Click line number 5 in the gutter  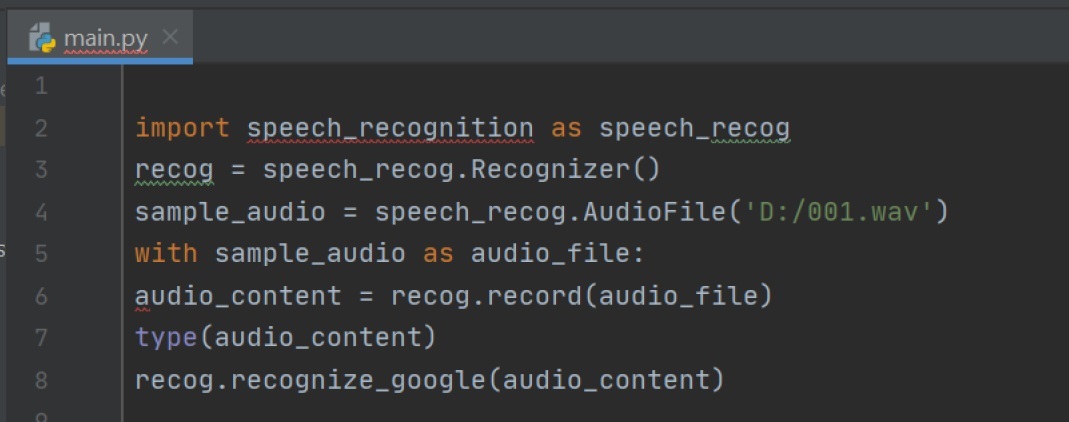[x=41, y=253]
